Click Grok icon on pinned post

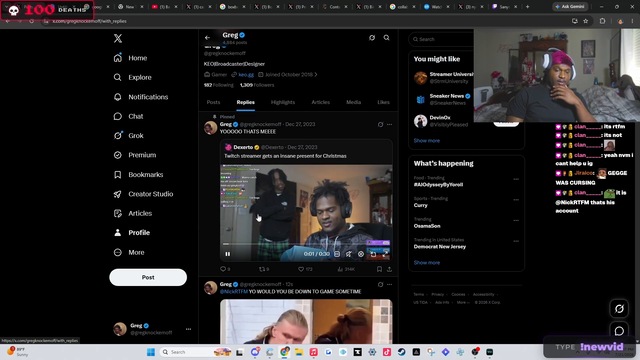click(380, 124)
